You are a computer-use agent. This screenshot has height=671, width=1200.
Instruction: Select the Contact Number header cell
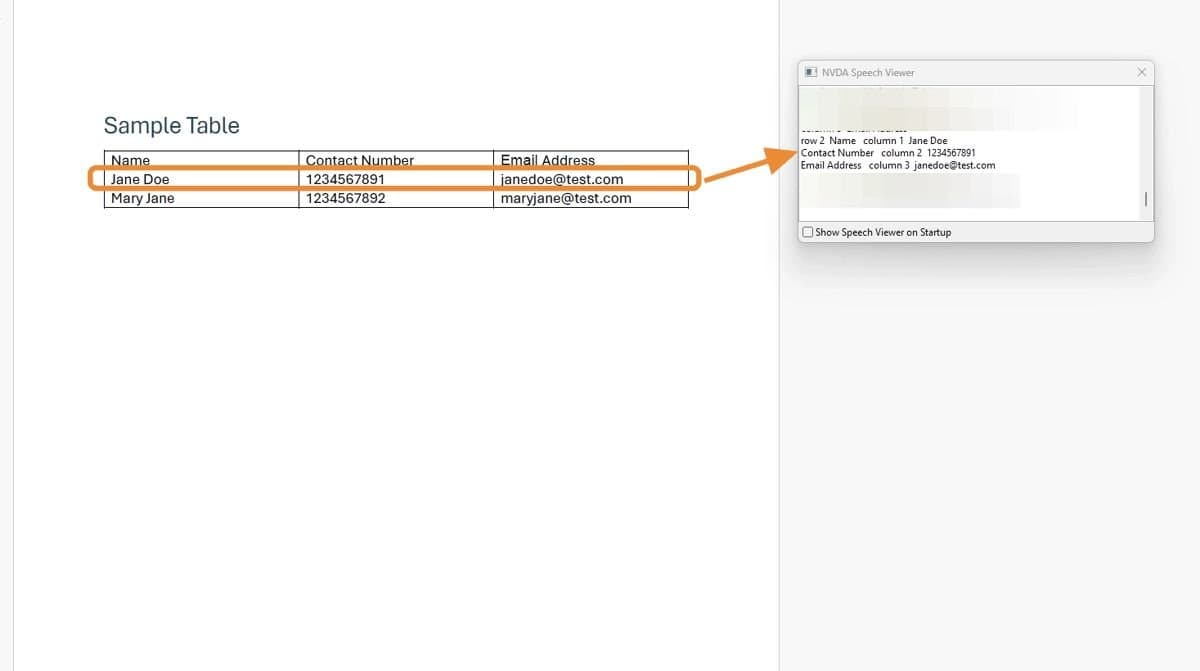coord(360,160)
